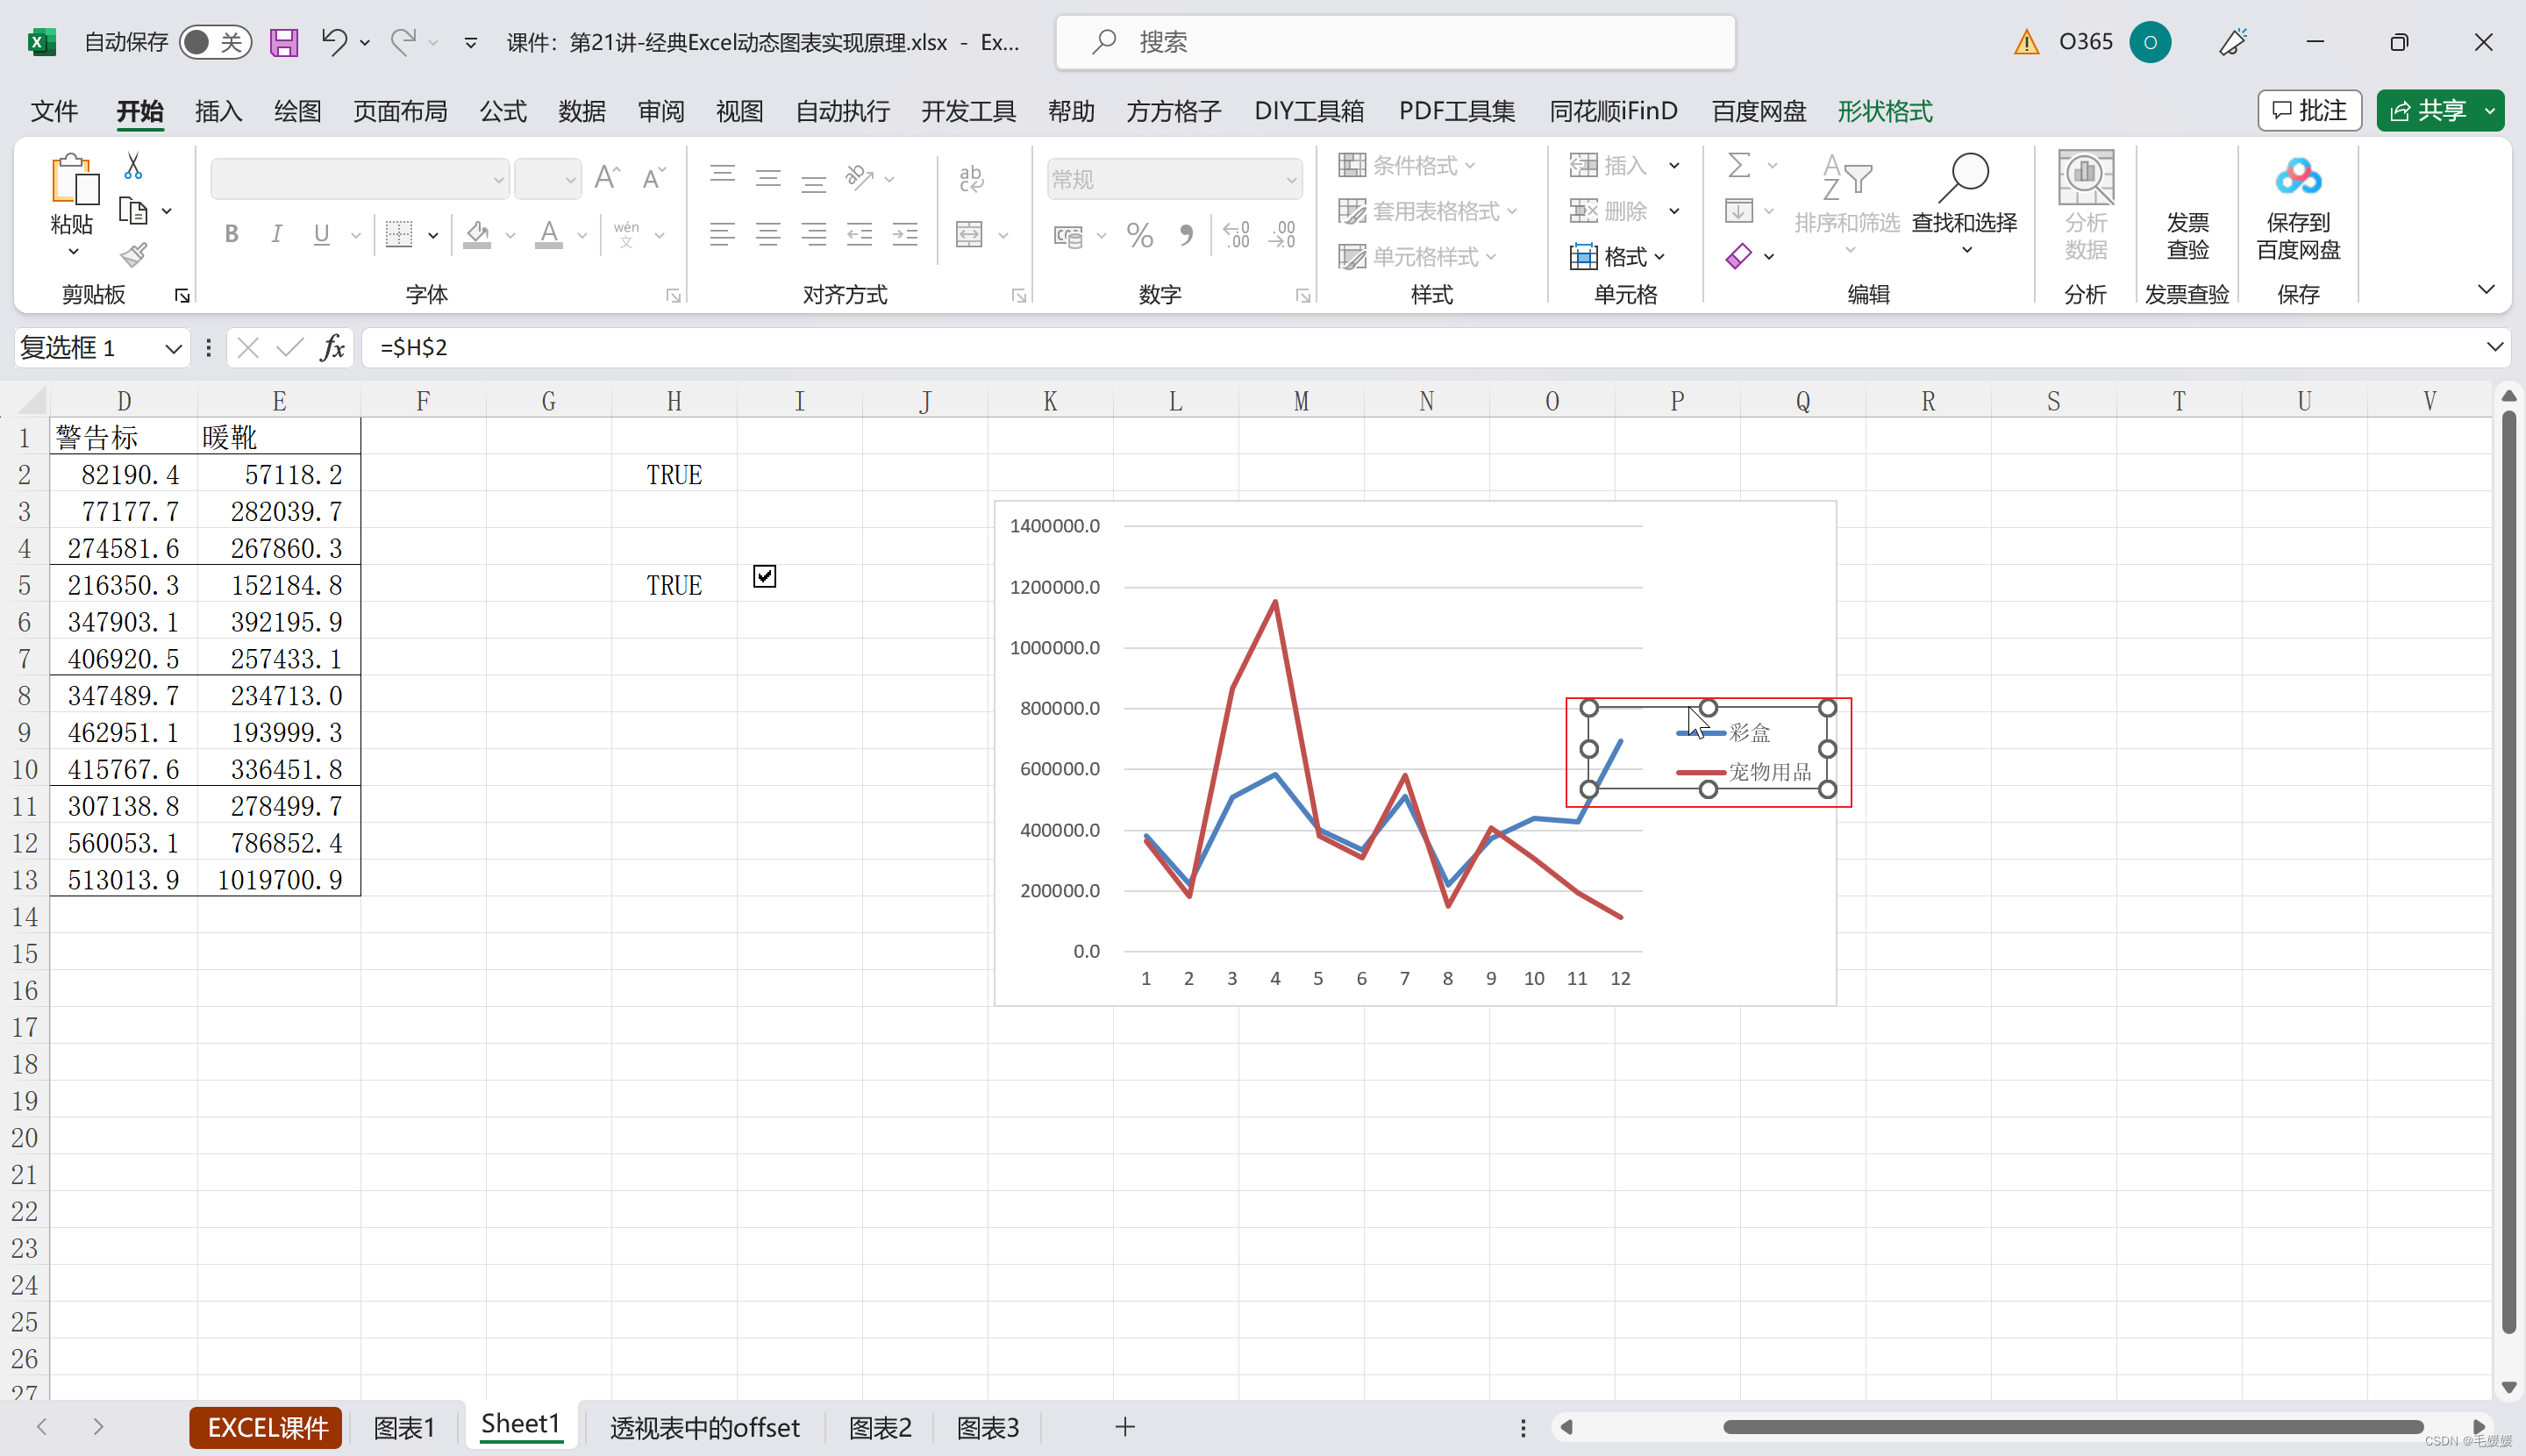The height and width of the screenshot is (1456, 2526).
Task: Add a new sheet with plus button
Action: (x=1125, y=1427)
